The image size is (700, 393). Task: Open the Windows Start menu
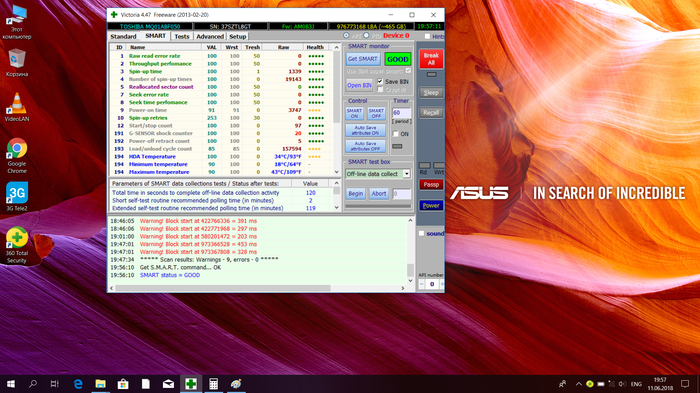(x=11, y=384)
